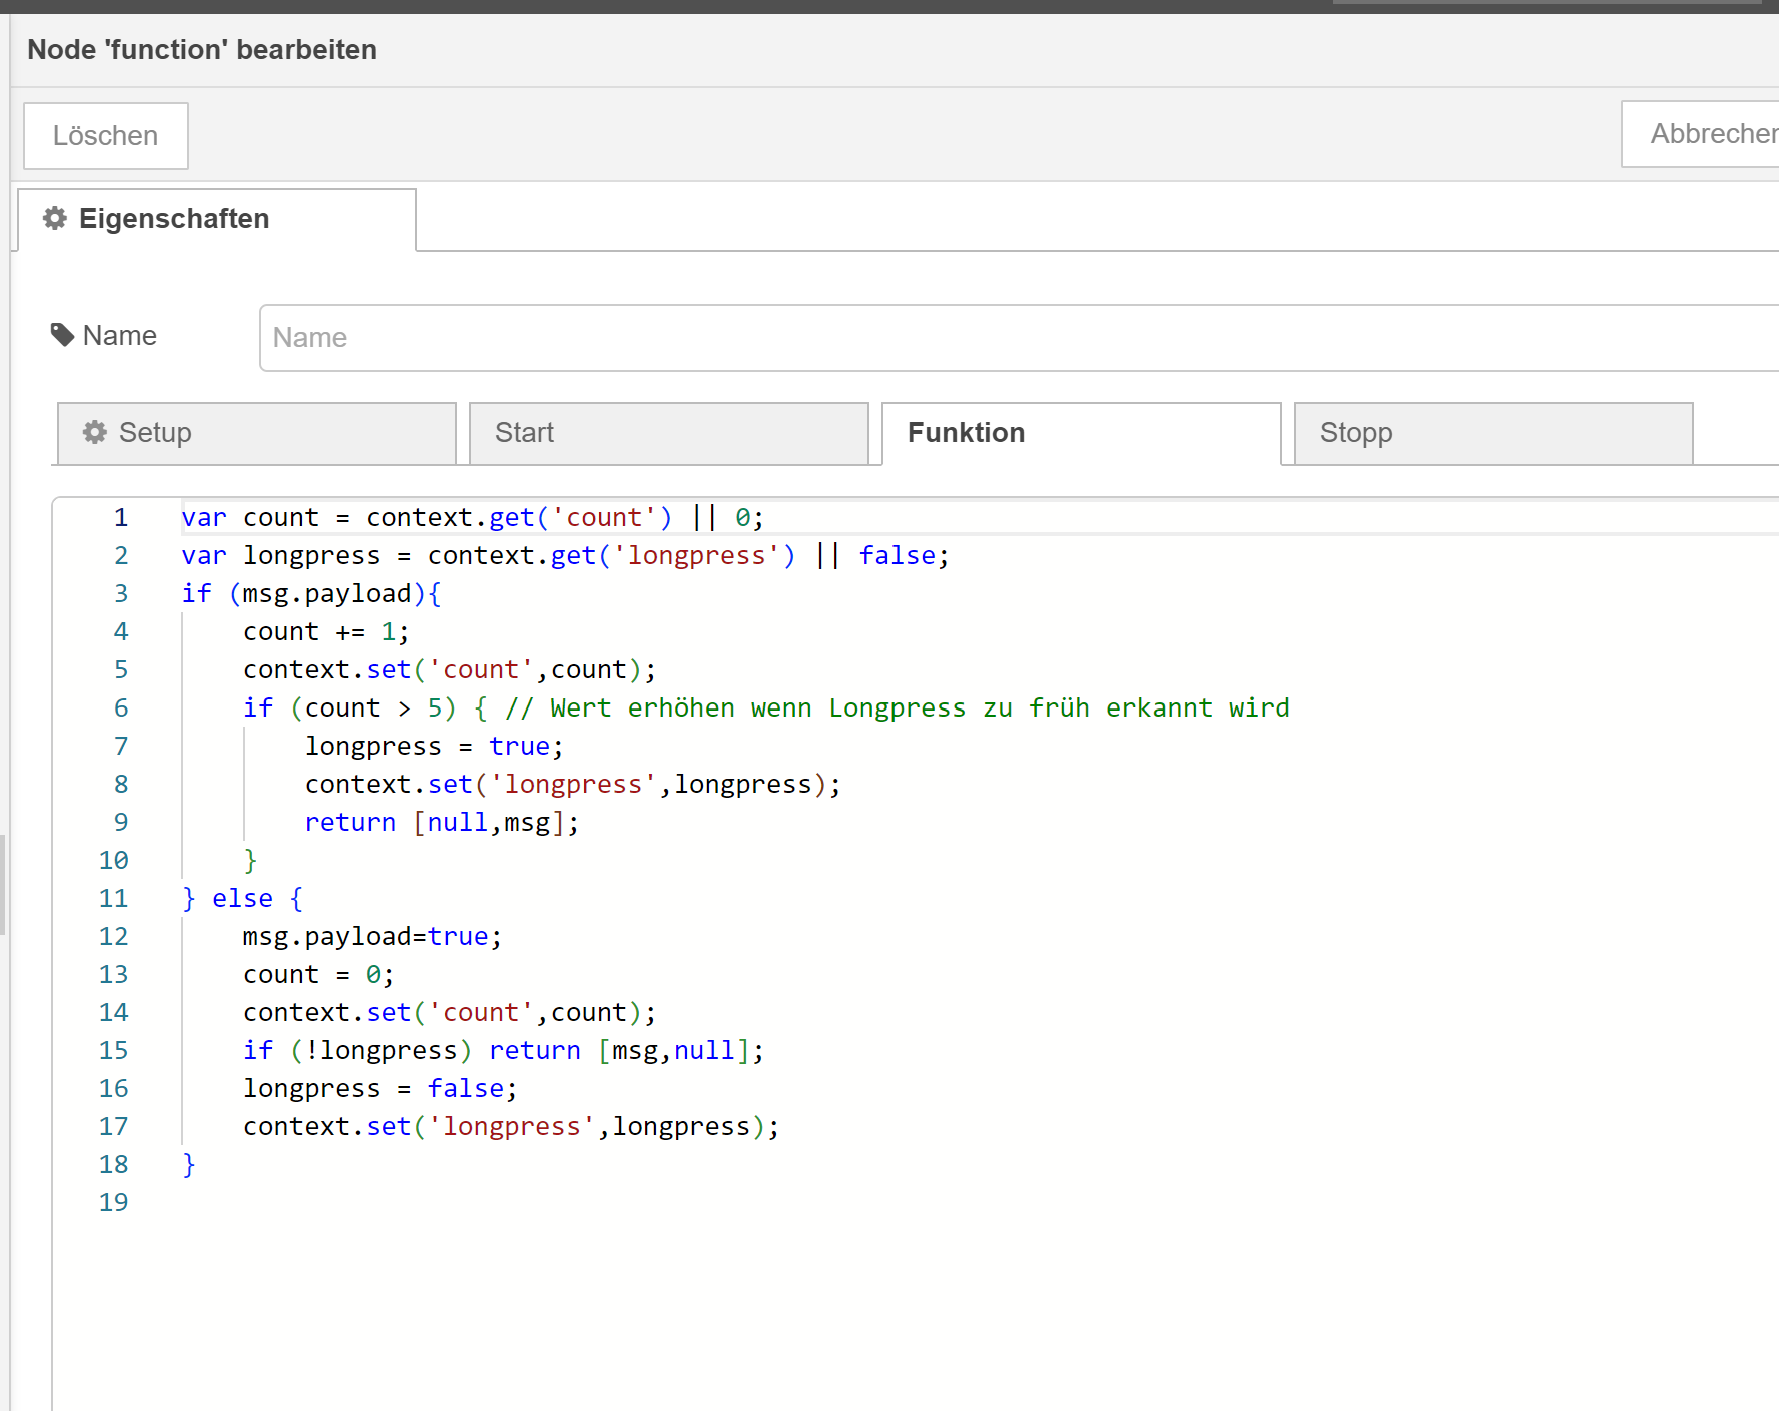This screenshot has width=1780, height=1412.
Task: Click the Abbrechen button
Action: tap(1700, 134)
